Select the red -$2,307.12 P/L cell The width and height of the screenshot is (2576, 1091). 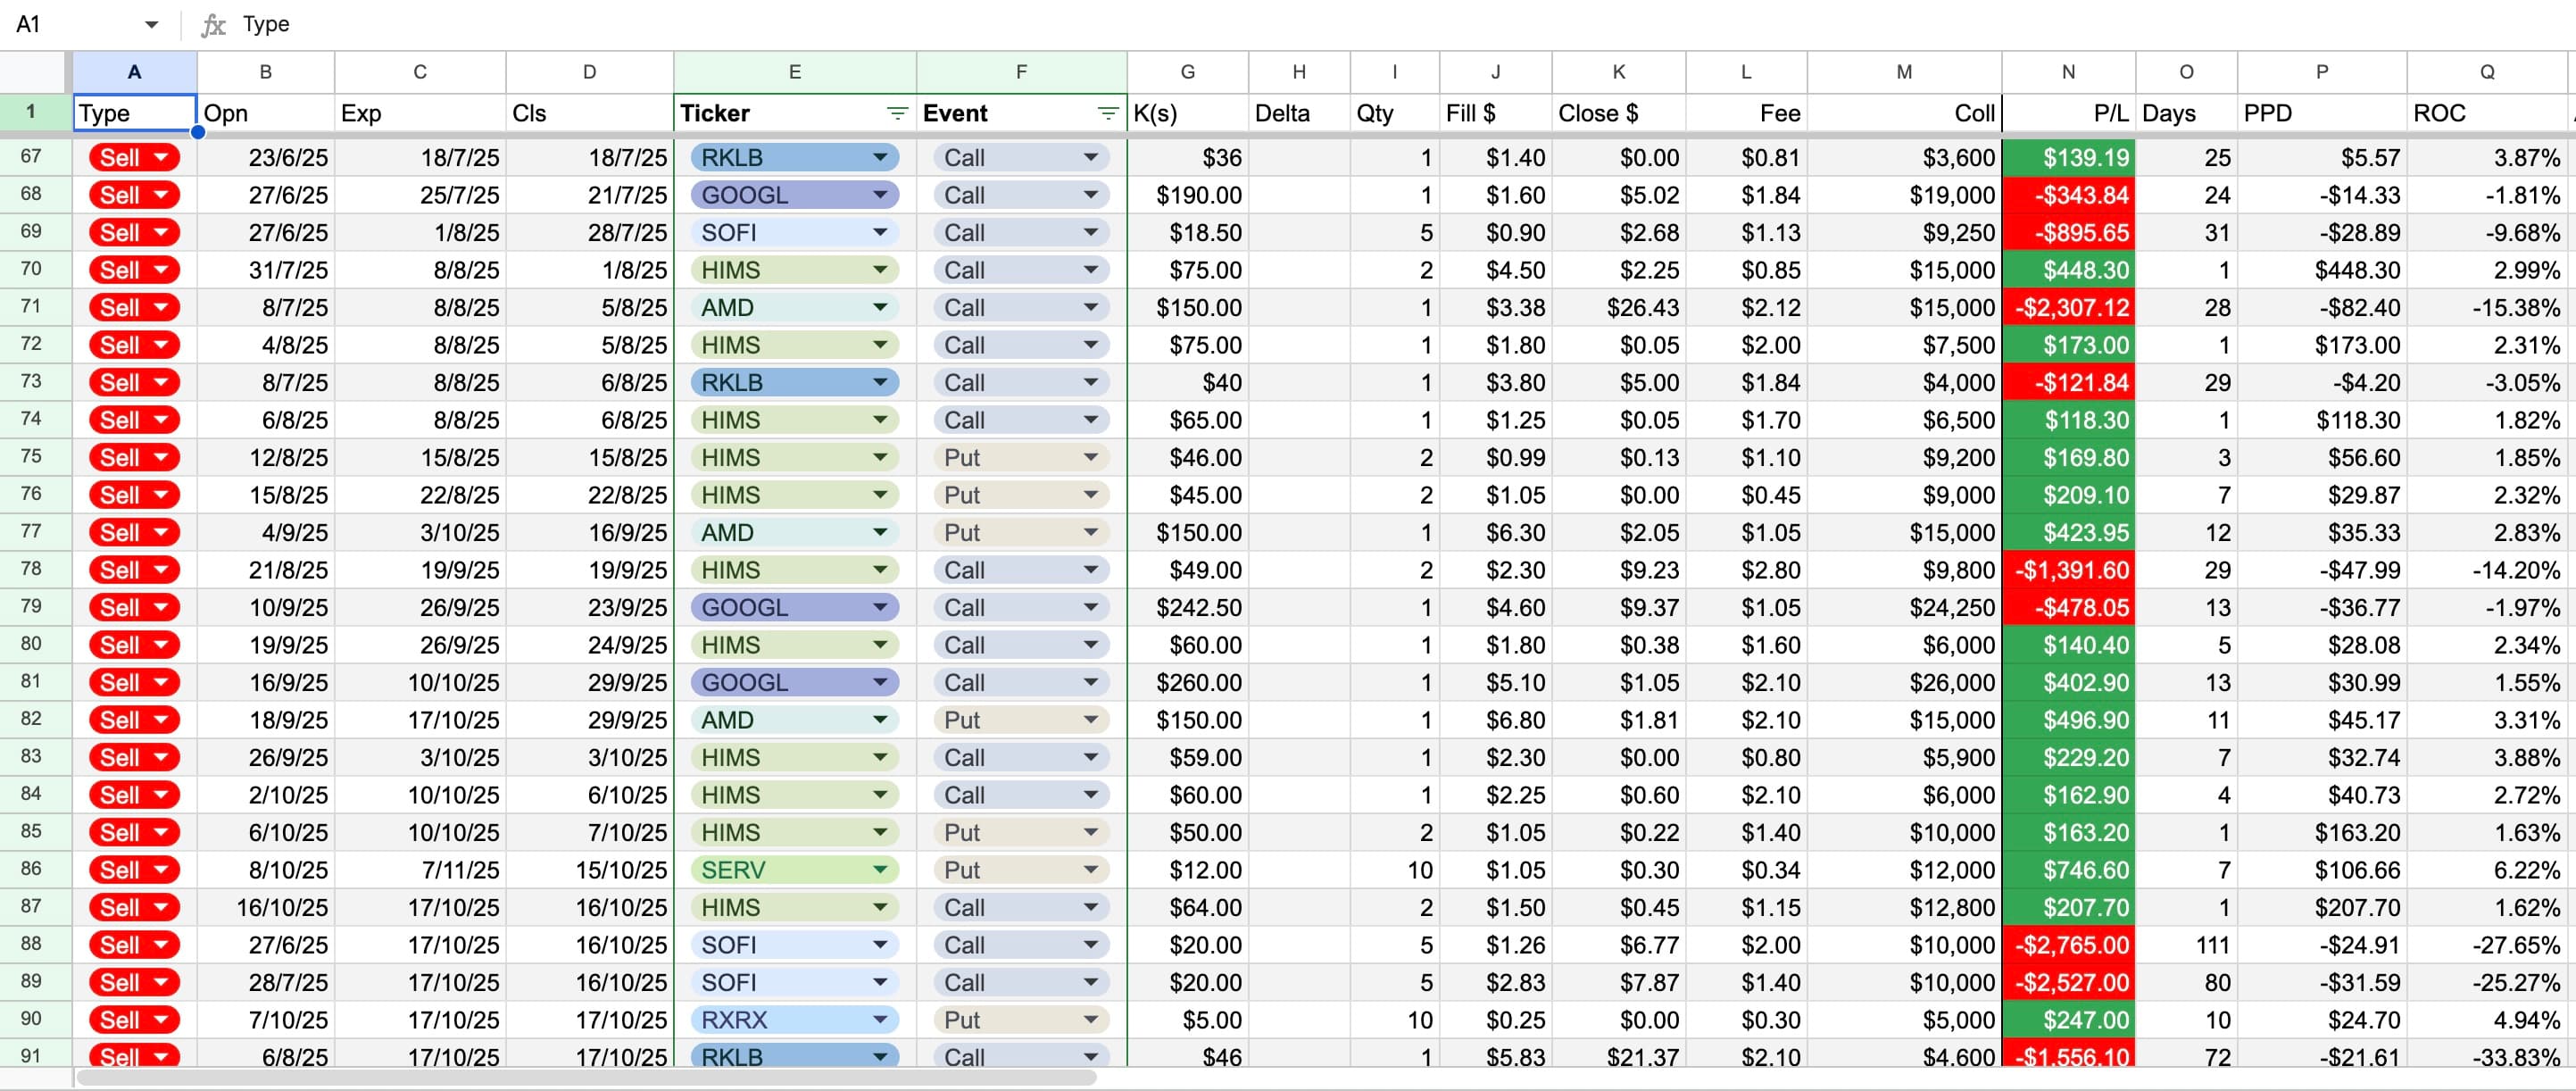pos(2067,307)
